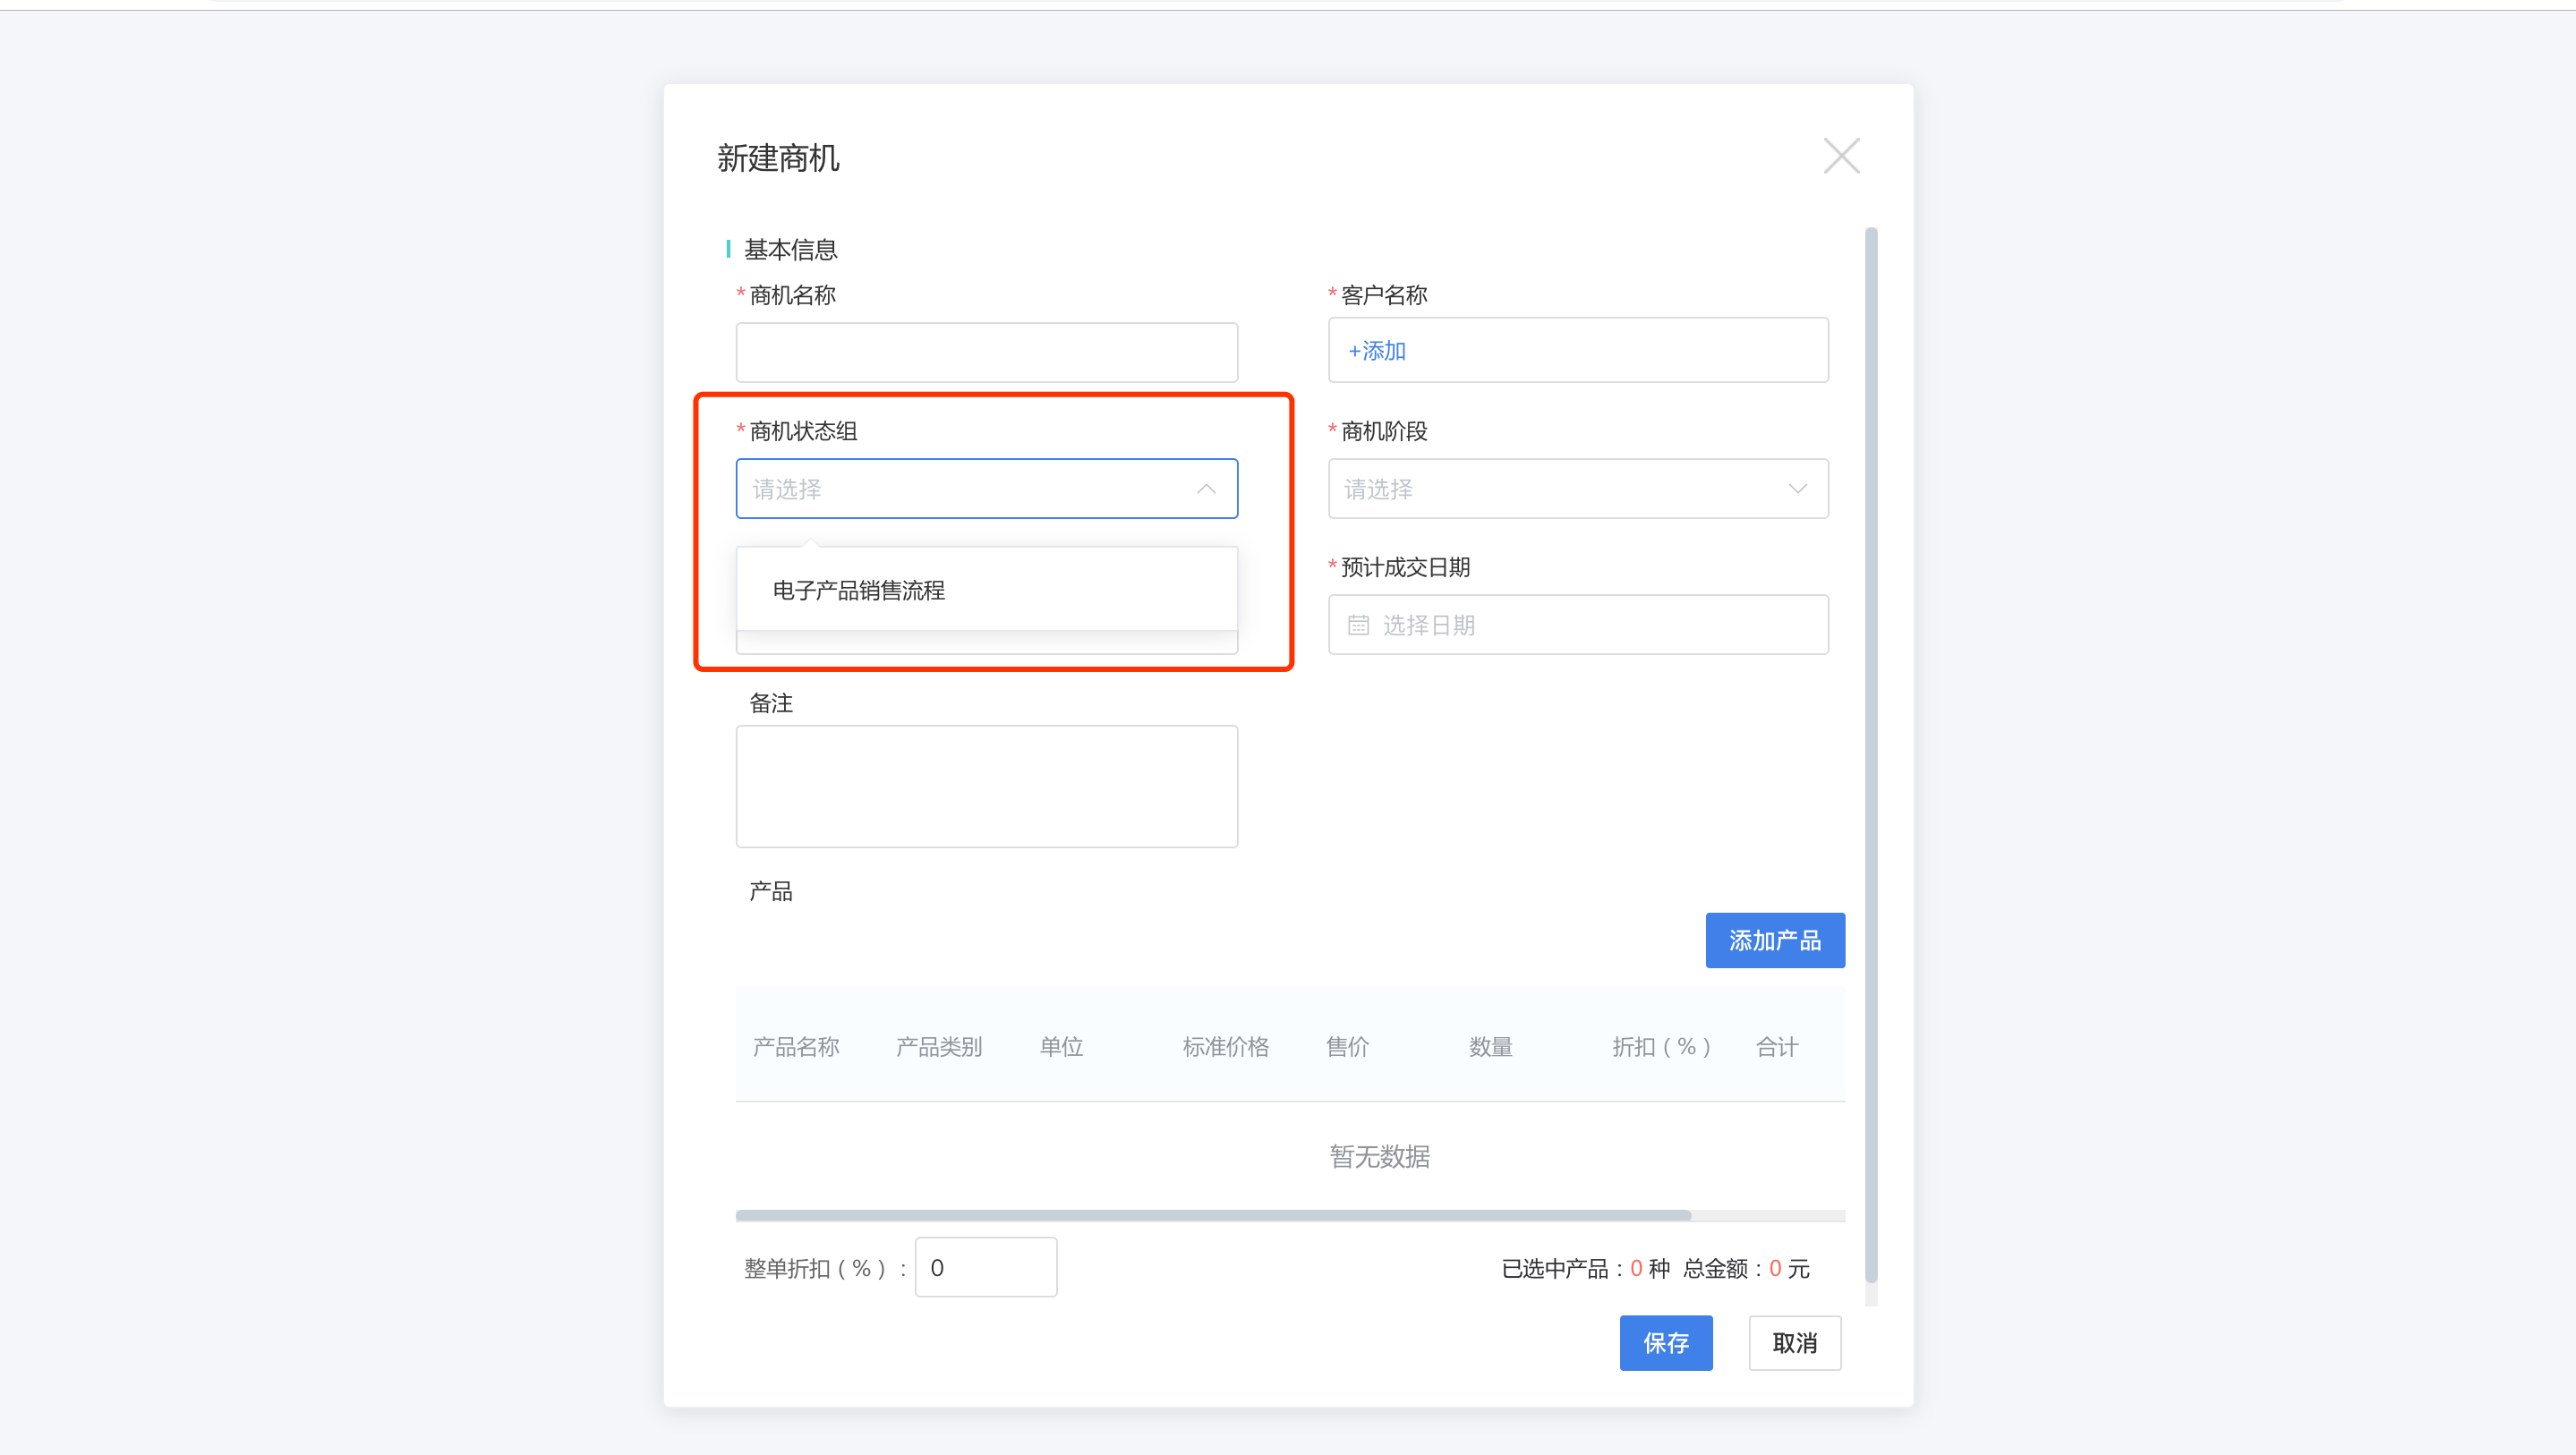Screen dimensions: 2576x1455
Task: Click the 基本信息 section heading
Action: click(x=790, y=249)
